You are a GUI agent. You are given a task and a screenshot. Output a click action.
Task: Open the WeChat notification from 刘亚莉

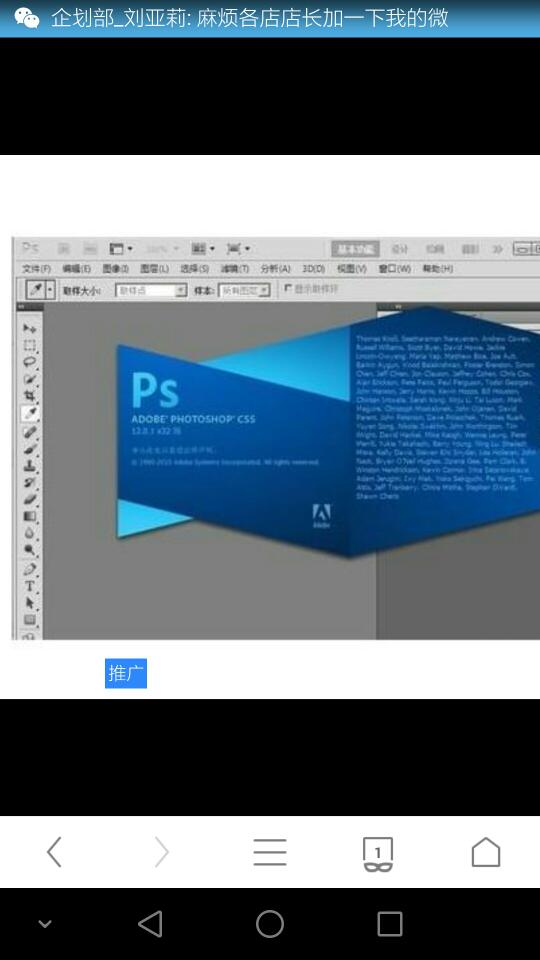270,18
